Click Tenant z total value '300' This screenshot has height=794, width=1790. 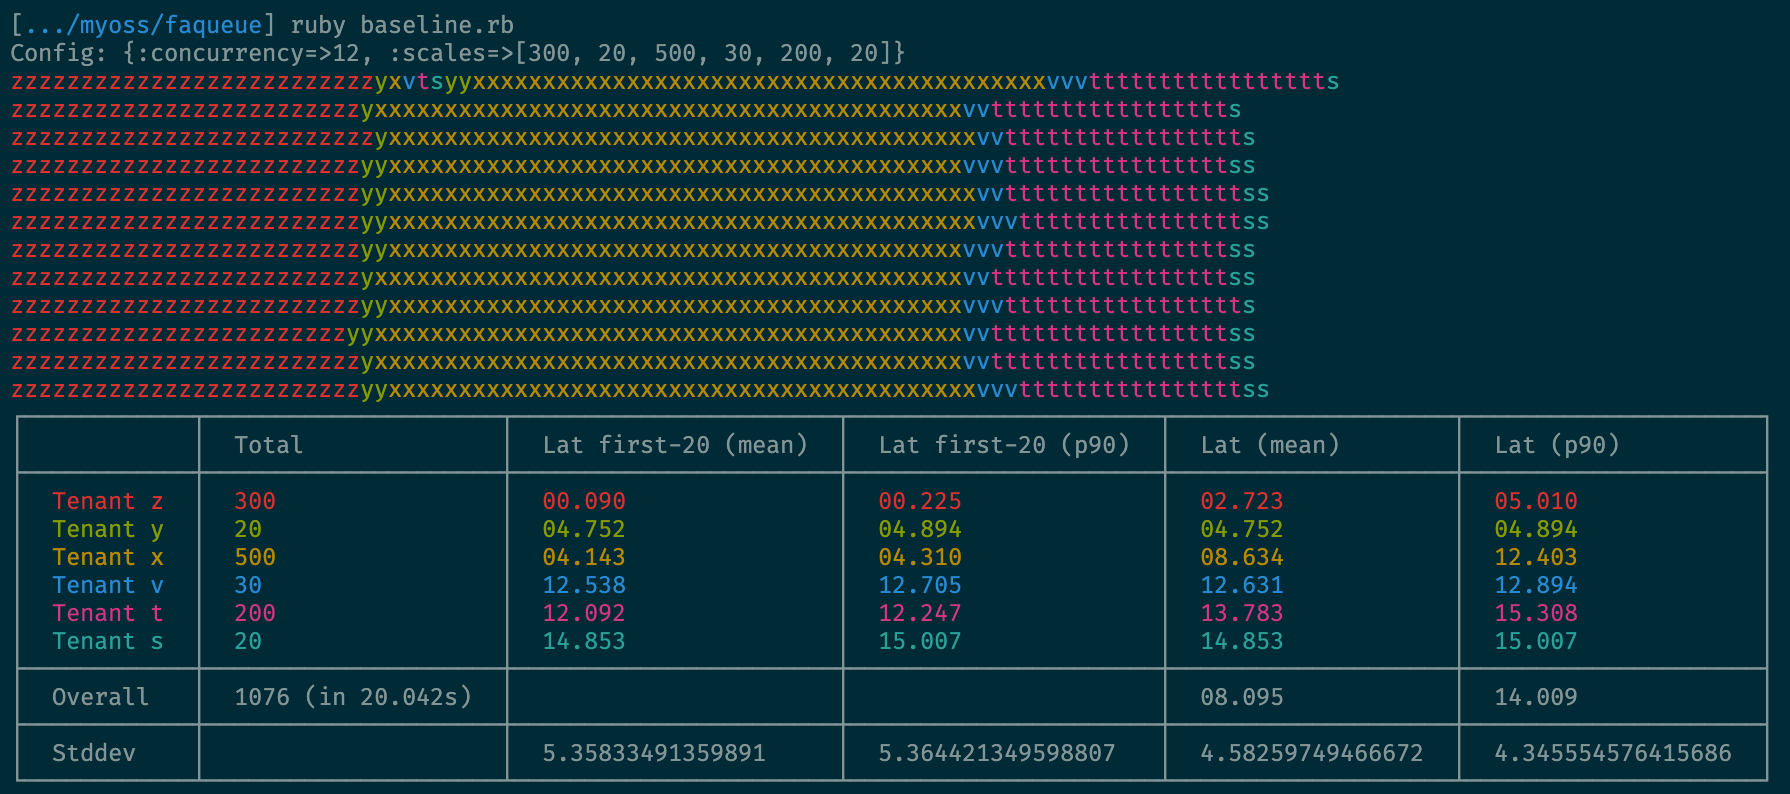click(255, 501)
